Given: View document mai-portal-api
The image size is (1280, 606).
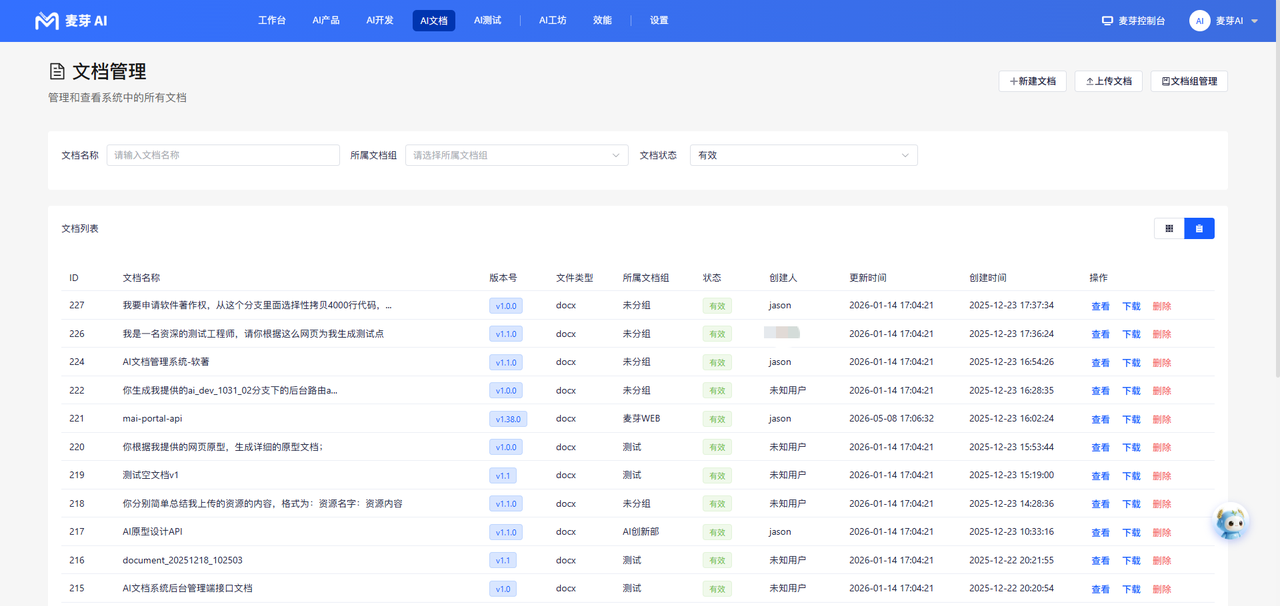Looking at the screenshot, I should [1100, 419].
